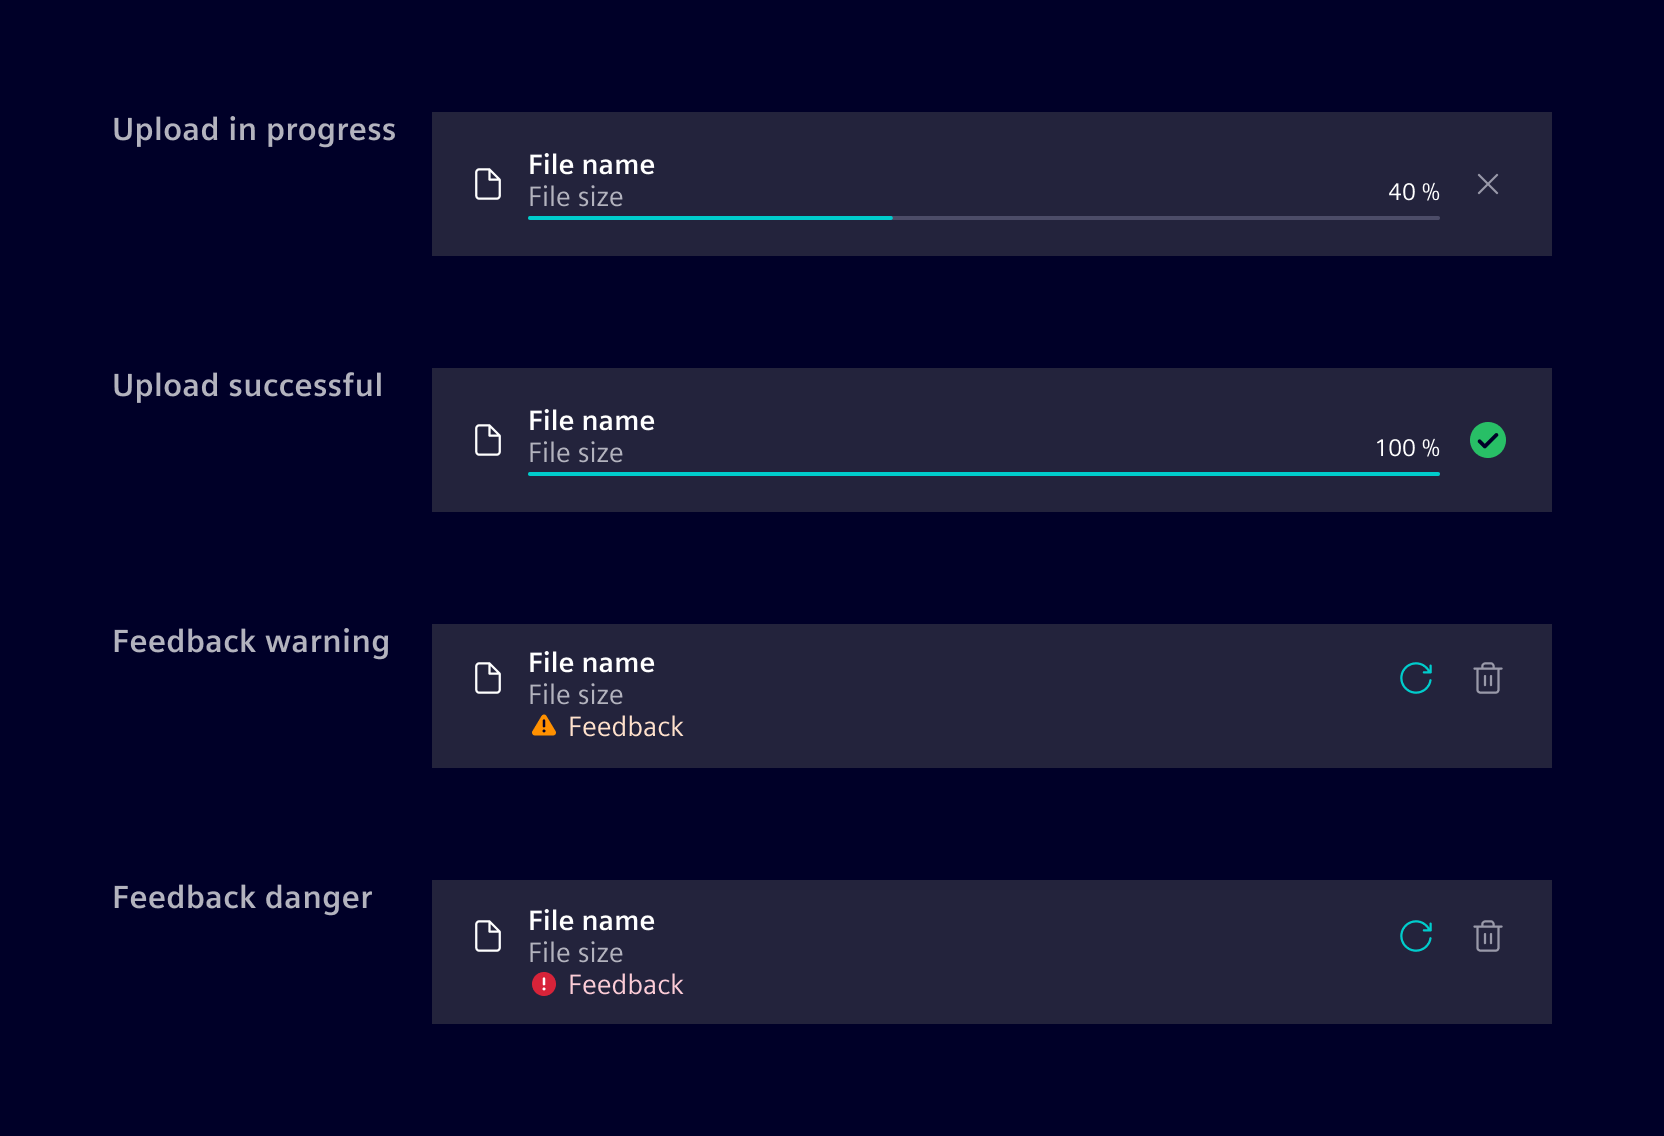Click the retry icon in the Feedback warning row

1417,678
